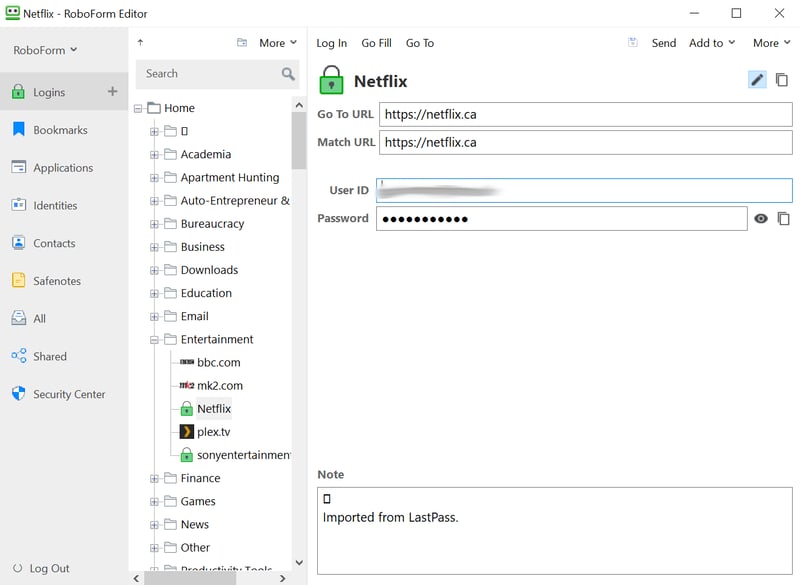Collapse the Home folder
The width and height of the screenshot is (800, 585).
click(138, 109)
